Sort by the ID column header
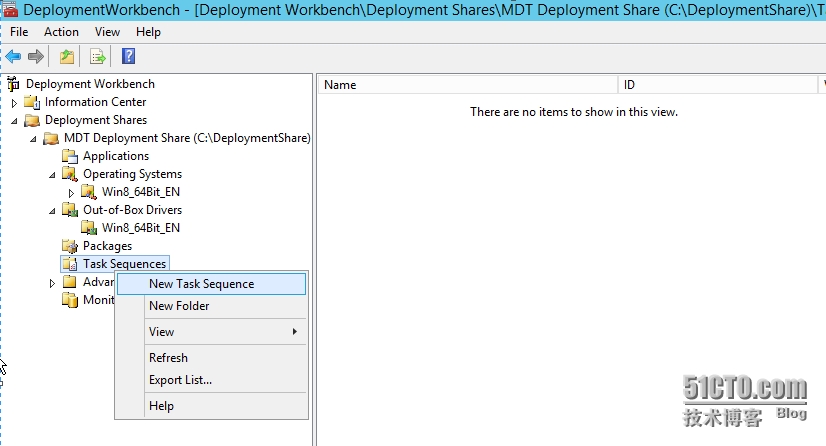The width and height of the screenshot is (826, 446). (x=718, y=85)
